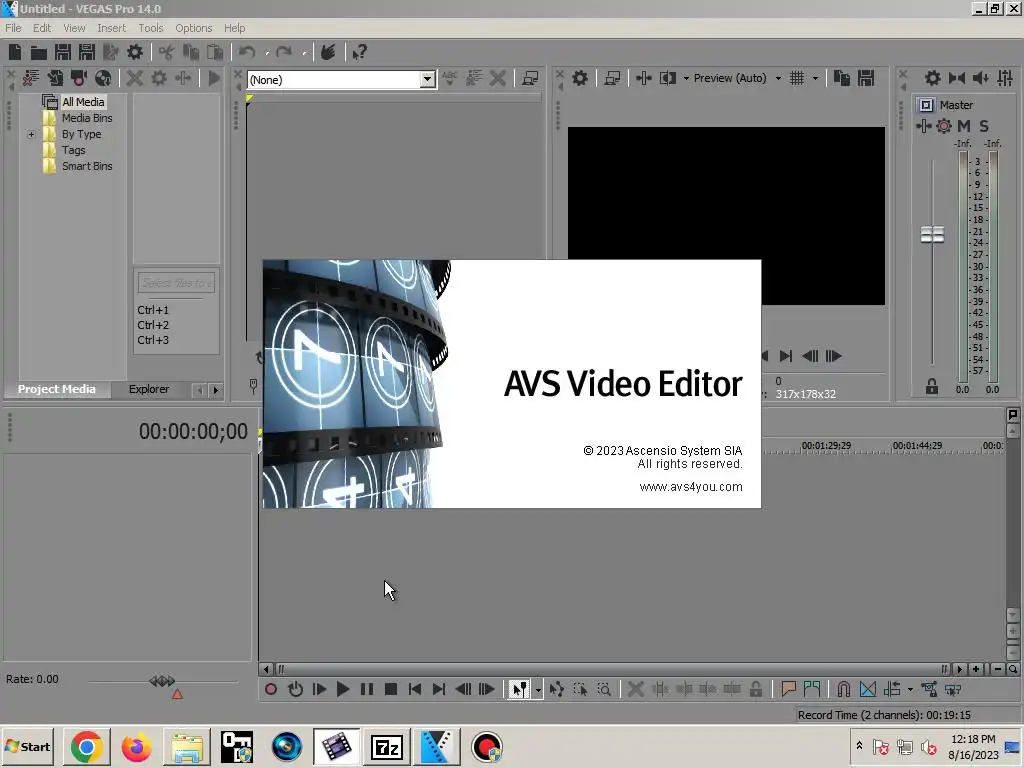Click Master bus volume fader handle
The height and width of the screenshot is (768, 1024).
click(932, 234)
